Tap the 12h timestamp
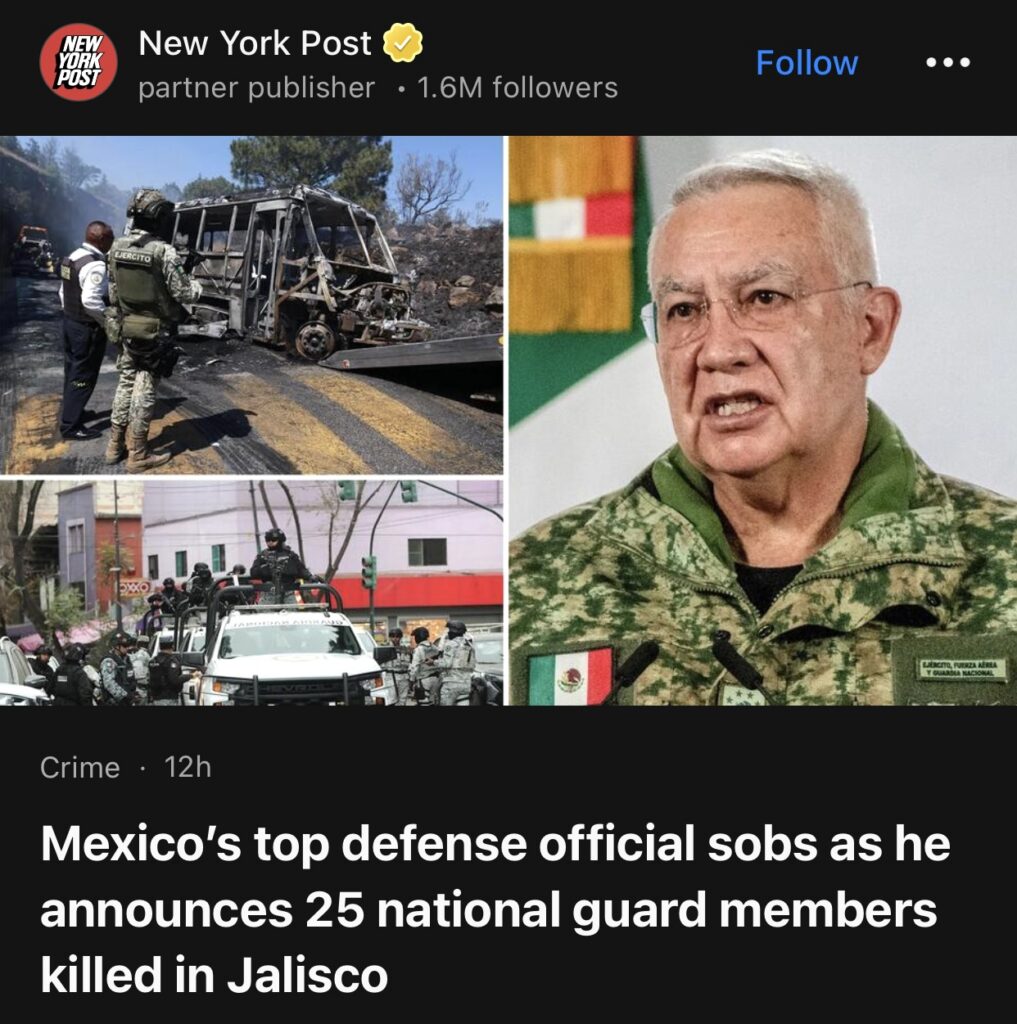The height and width of the screenshot is (1024, 1017). tap(188, 767)
